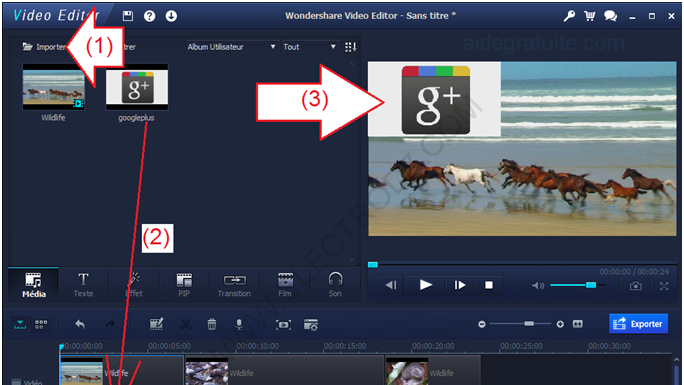Screen dimensions: 684x385
Task: Toggle mute with the speaker icon
Action: [x=538, y=286]
